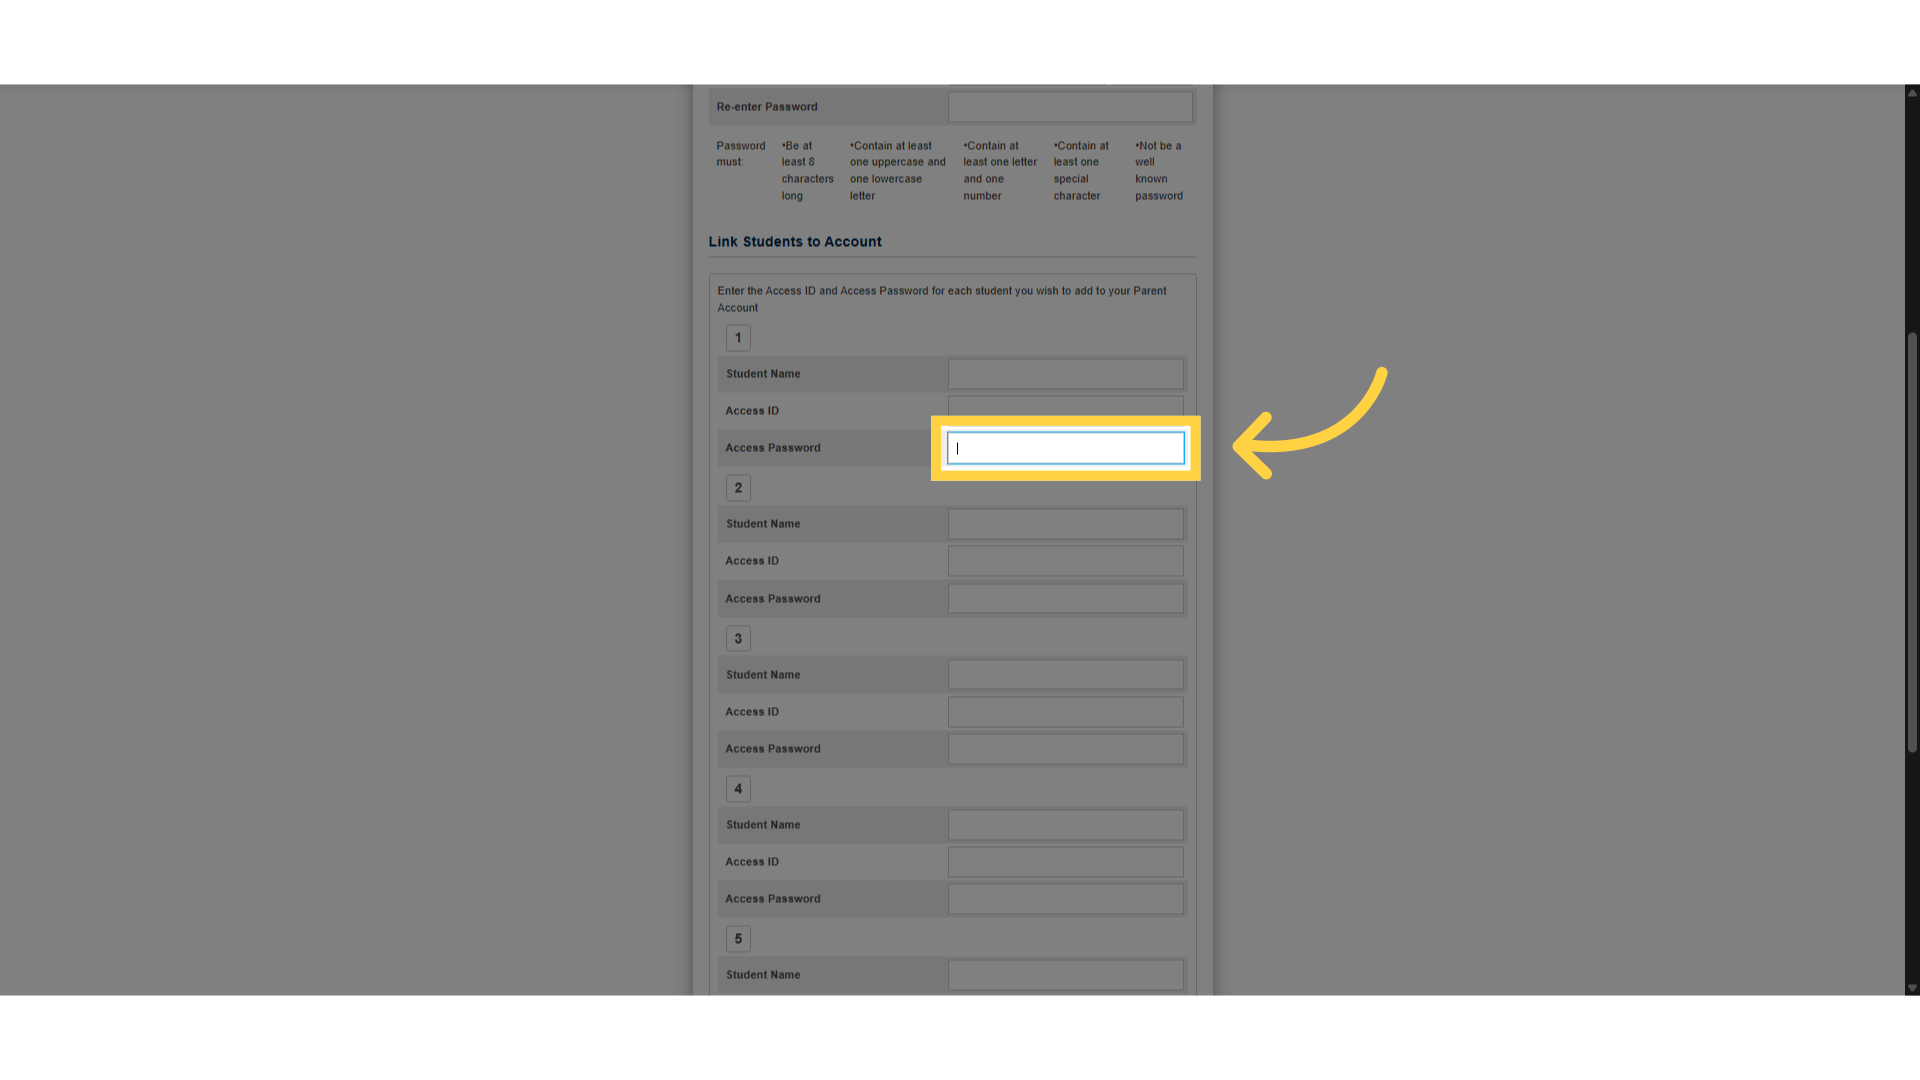The width and height of the screenshot is (1920, 1080).
Task: Click the student number 1 badge
Action: tap(738, 338)
